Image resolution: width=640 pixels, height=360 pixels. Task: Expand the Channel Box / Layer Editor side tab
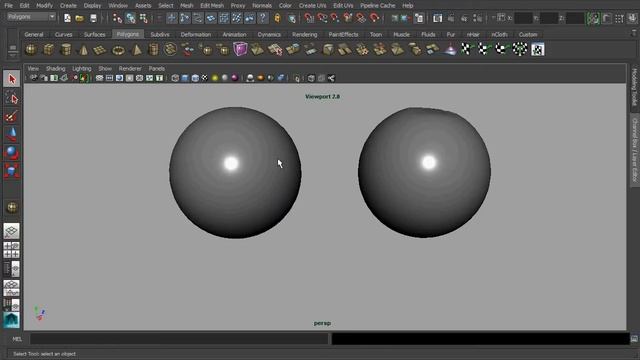(x=635, y=150)
